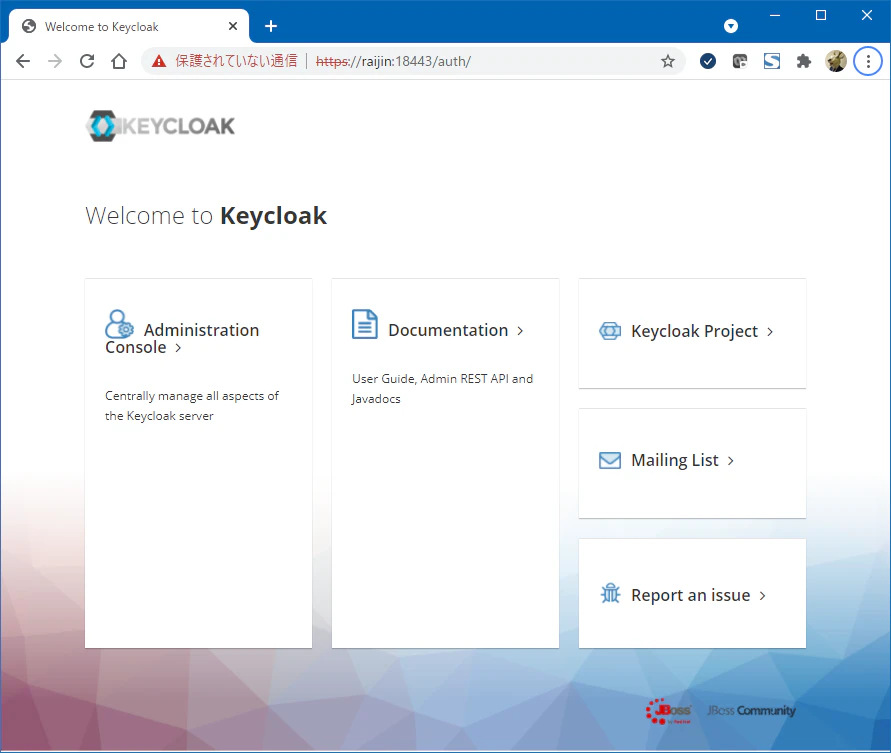The image size is (891, 753).
Task: Open the Chrome three-dot menu
Action: pyautogui.click(x=868, y=61)
